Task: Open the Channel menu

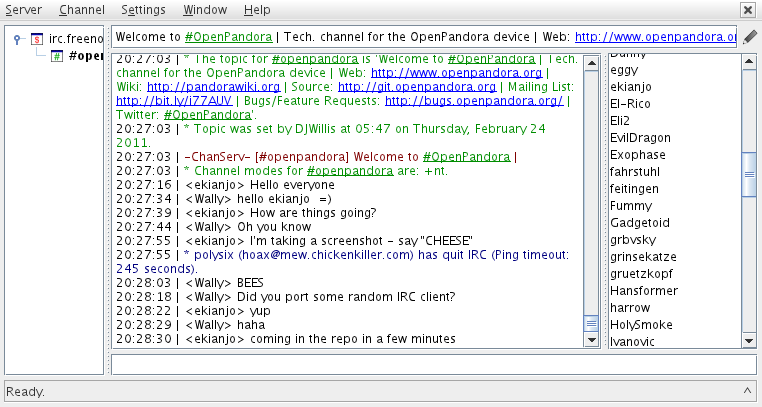Action: tap(82, 10)
